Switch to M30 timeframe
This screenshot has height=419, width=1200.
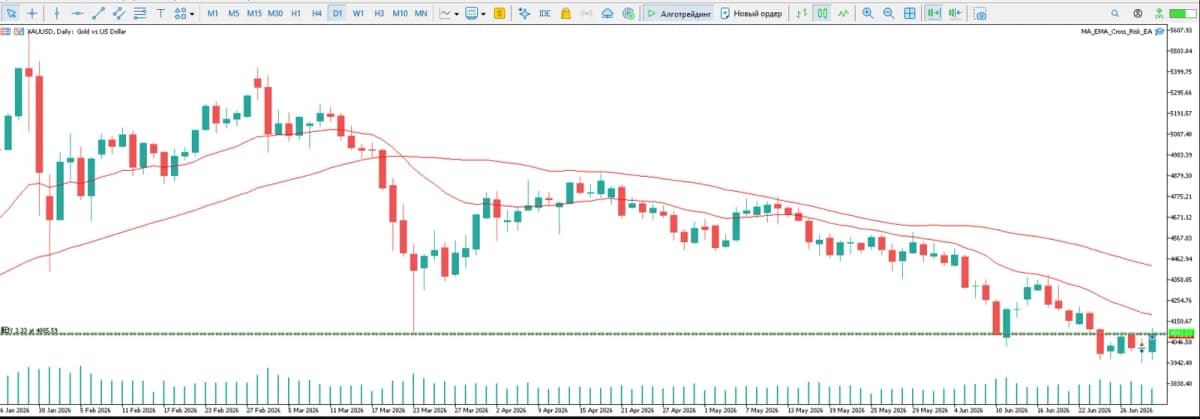click(x=276, y=13)
